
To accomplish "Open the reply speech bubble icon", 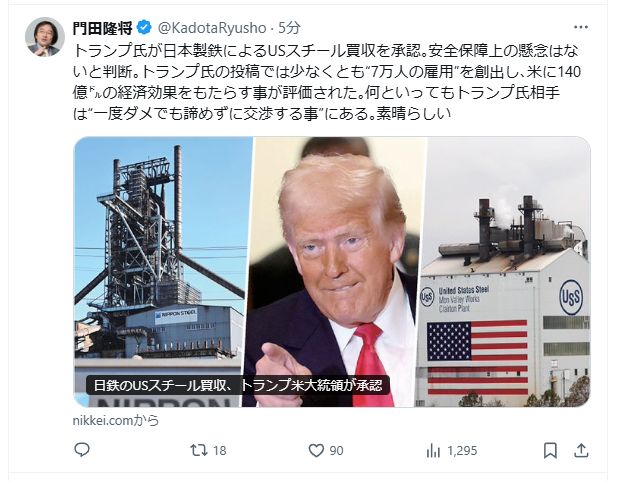I will tap(82, 450).
